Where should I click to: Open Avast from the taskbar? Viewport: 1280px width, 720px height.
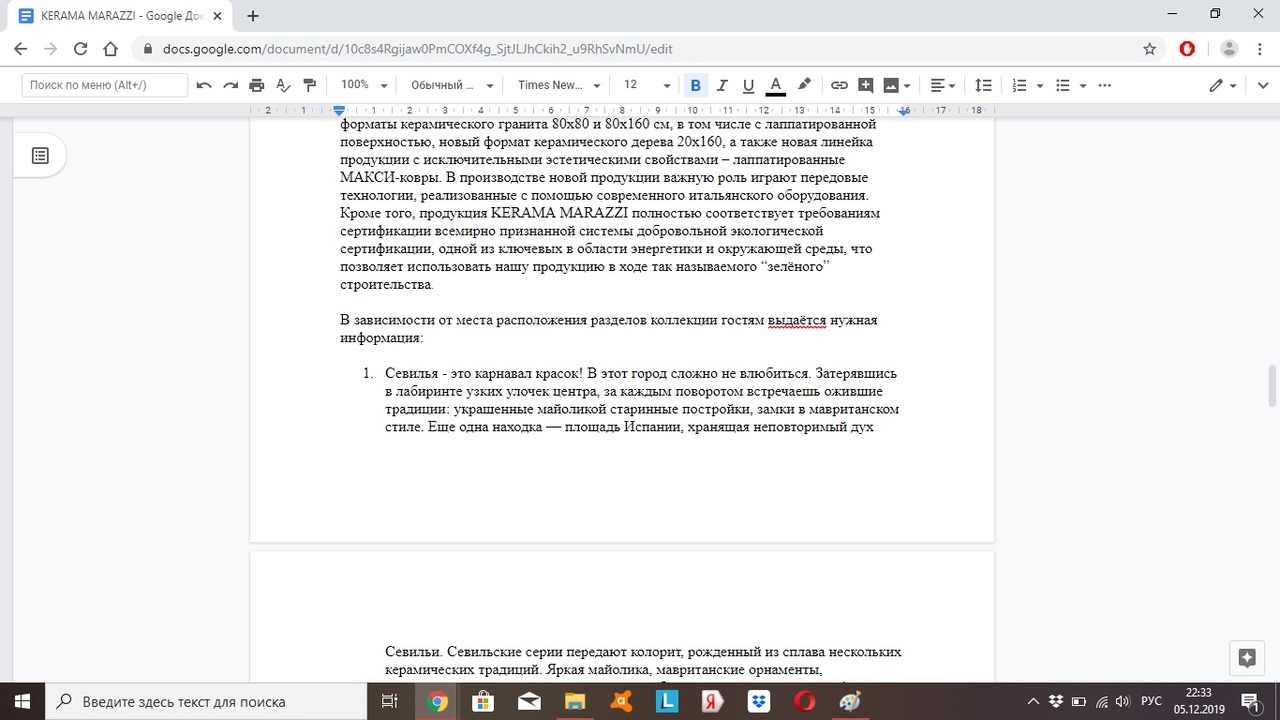click(x=622, y=701)
